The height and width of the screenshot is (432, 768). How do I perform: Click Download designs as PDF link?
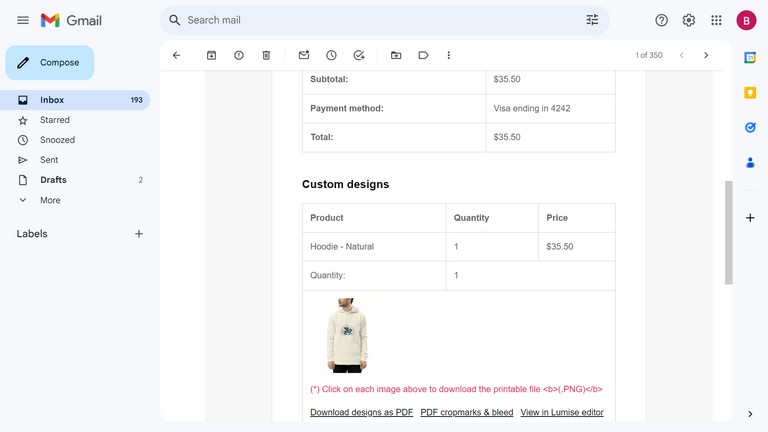click(x=361, y=412)
